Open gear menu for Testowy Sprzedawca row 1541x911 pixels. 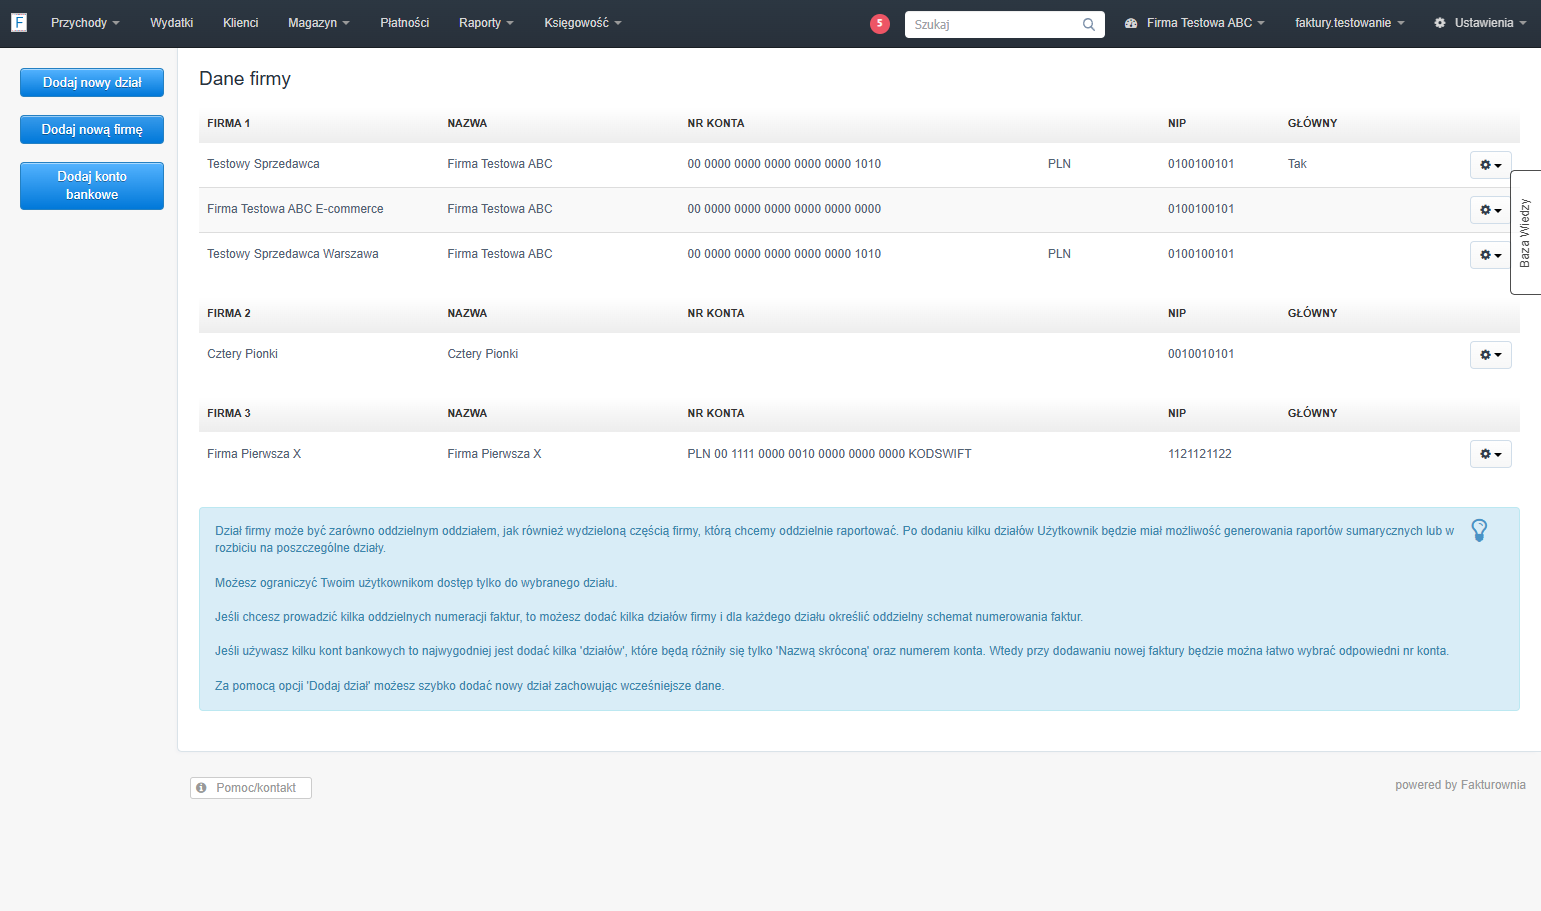click(x=1490, y=165)
